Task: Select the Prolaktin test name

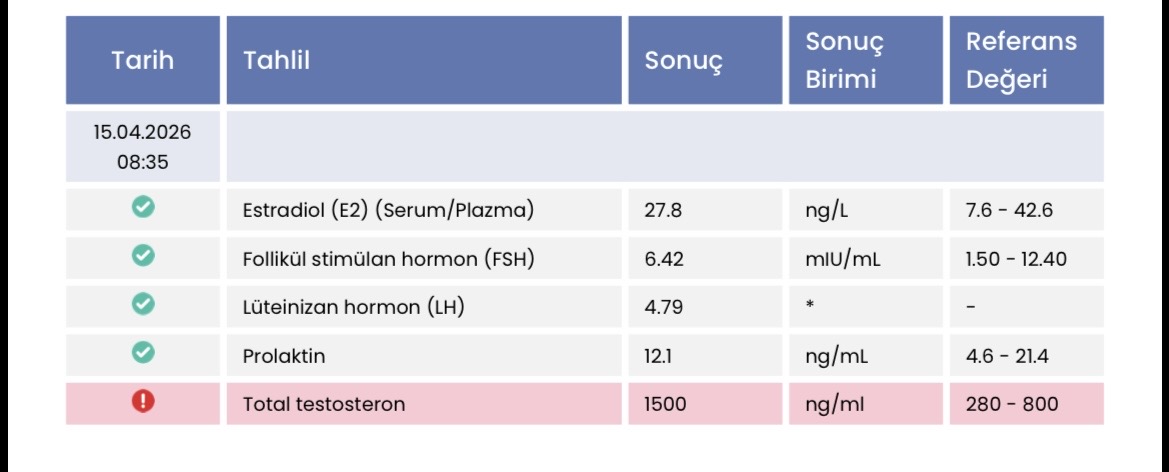Action: click(284, 356)
